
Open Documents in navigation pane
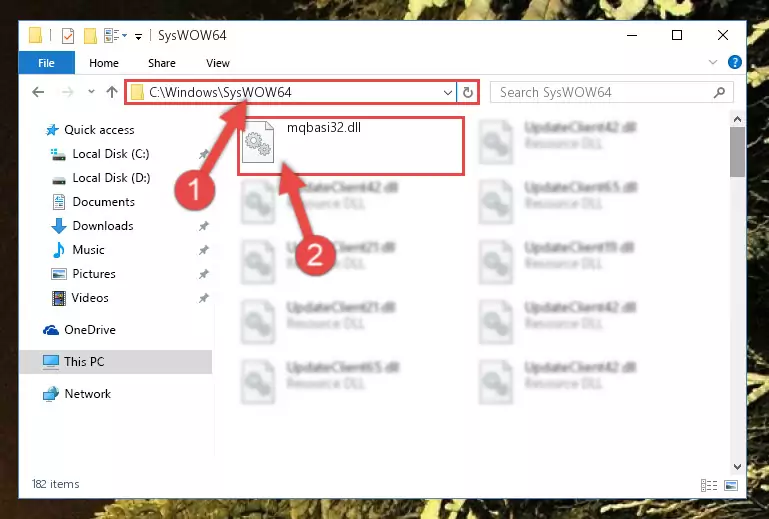(103, 202)
